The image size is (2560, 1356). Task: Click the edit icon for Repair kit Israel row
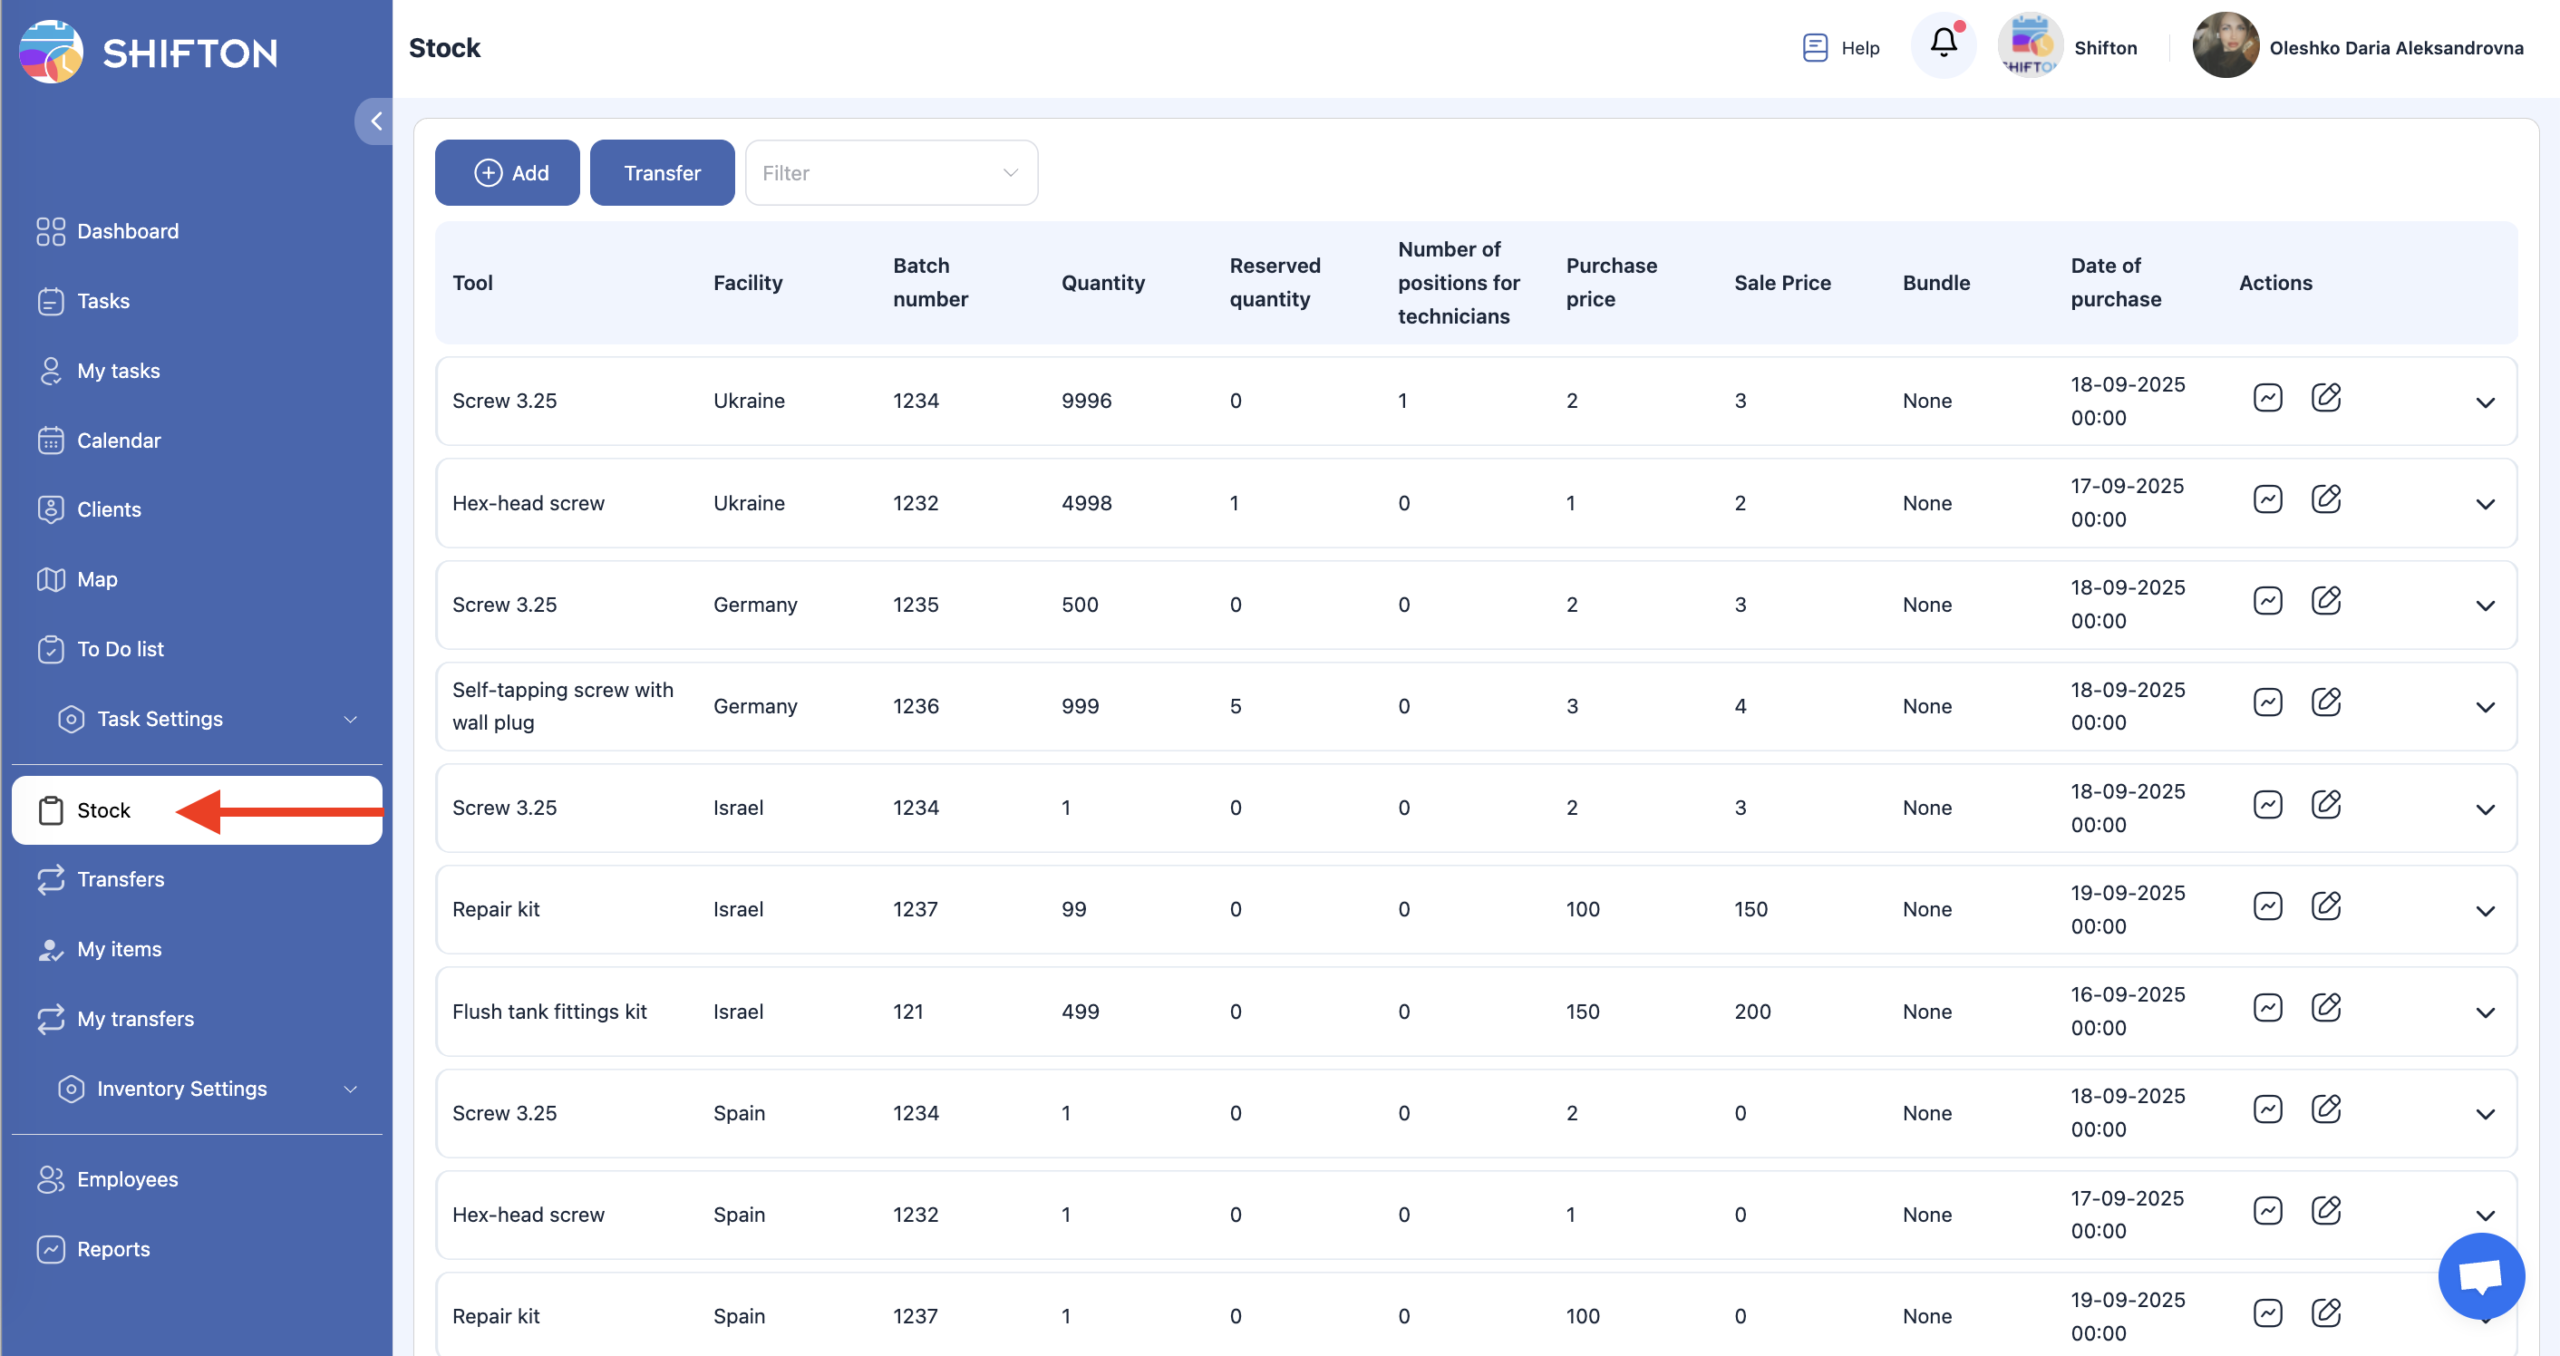[x=2325, y=906]
